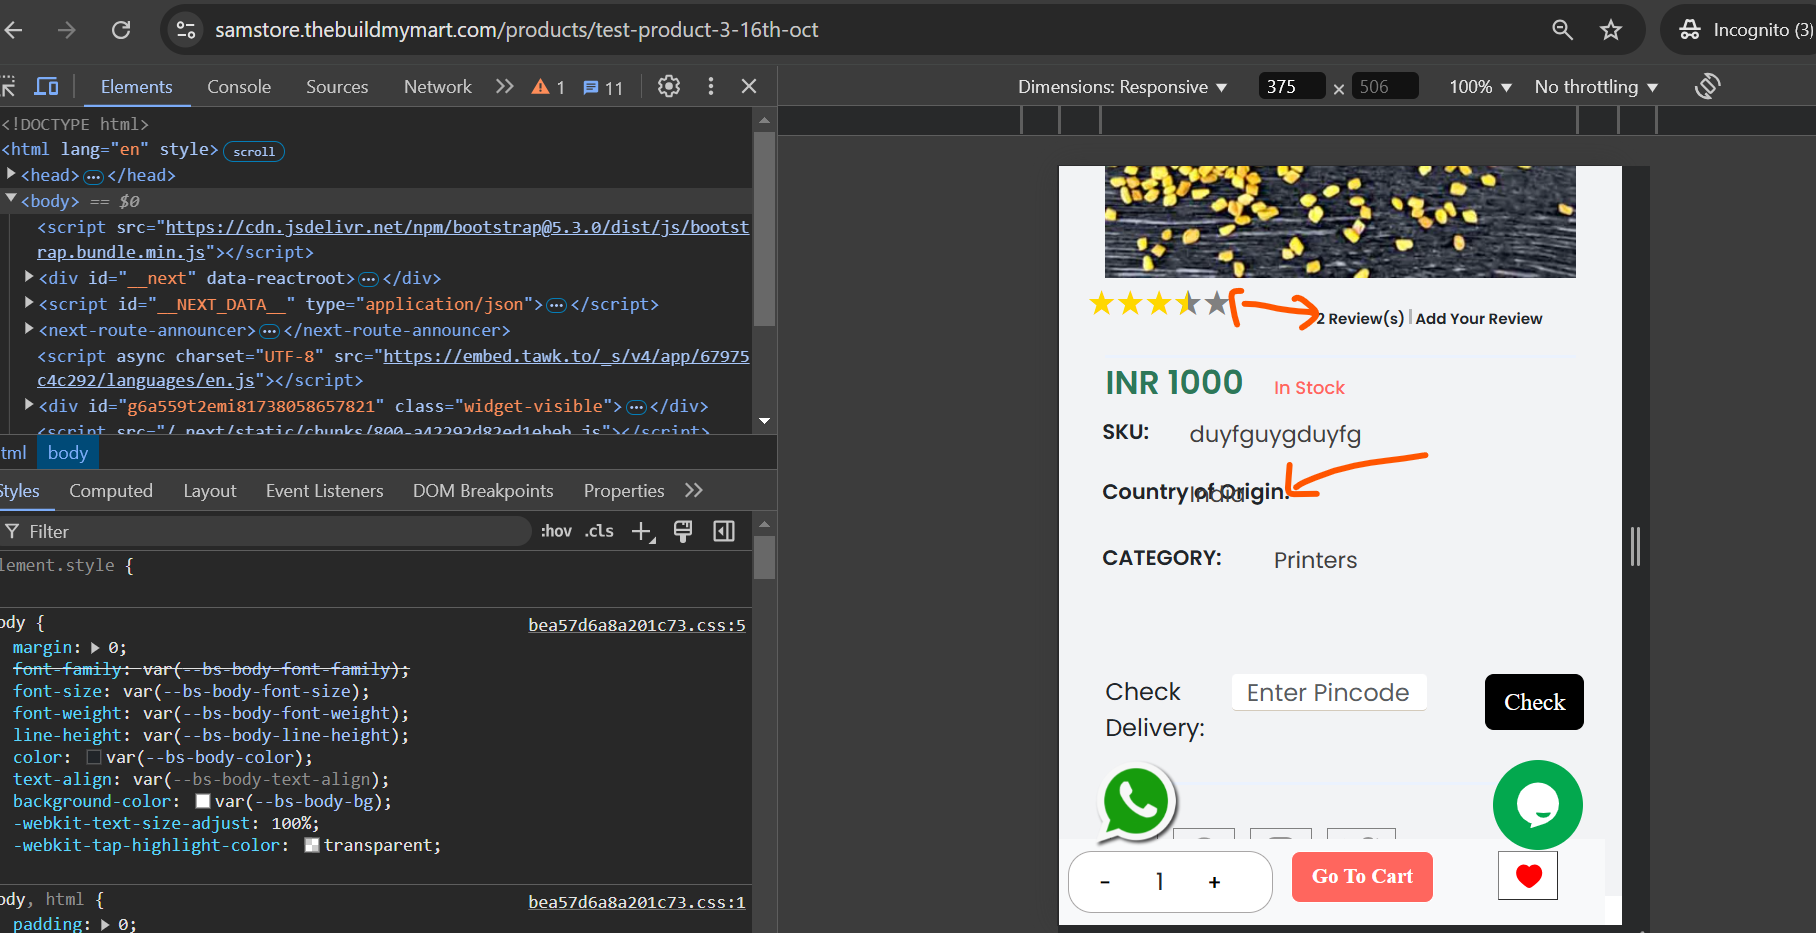This screenshot has width=1816, height=933.
Task: Reload the page with the refresh icon
Action: (121, 30)
